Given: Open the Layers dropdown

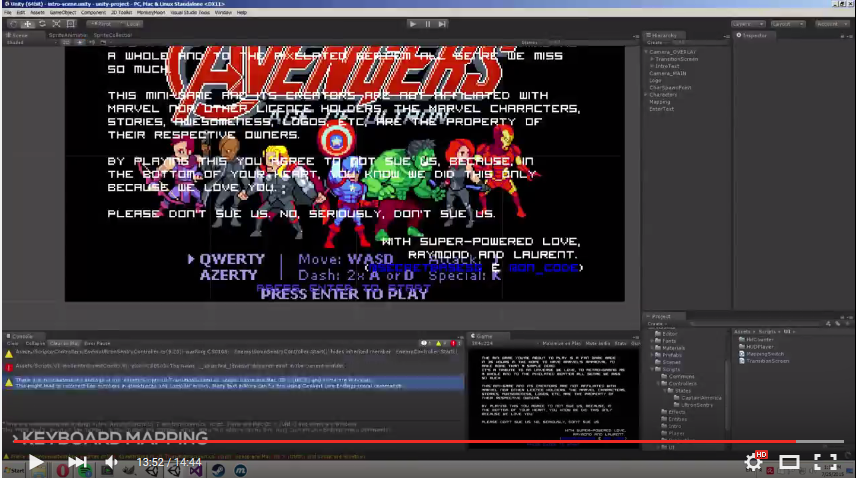Looking at the screenshot, I should pos(748,24).
